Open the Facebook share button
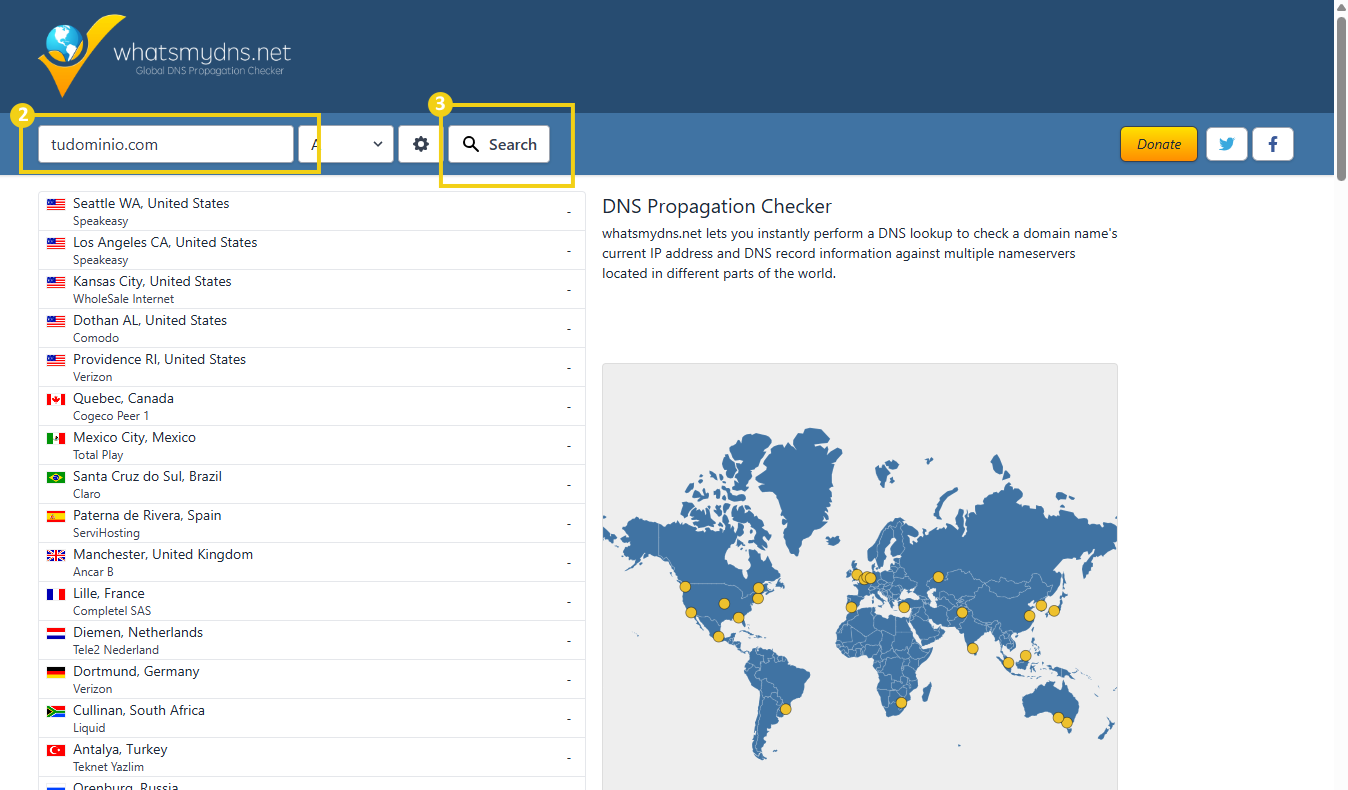Screen dimensions: 1348x790 tap(1273, 144)
